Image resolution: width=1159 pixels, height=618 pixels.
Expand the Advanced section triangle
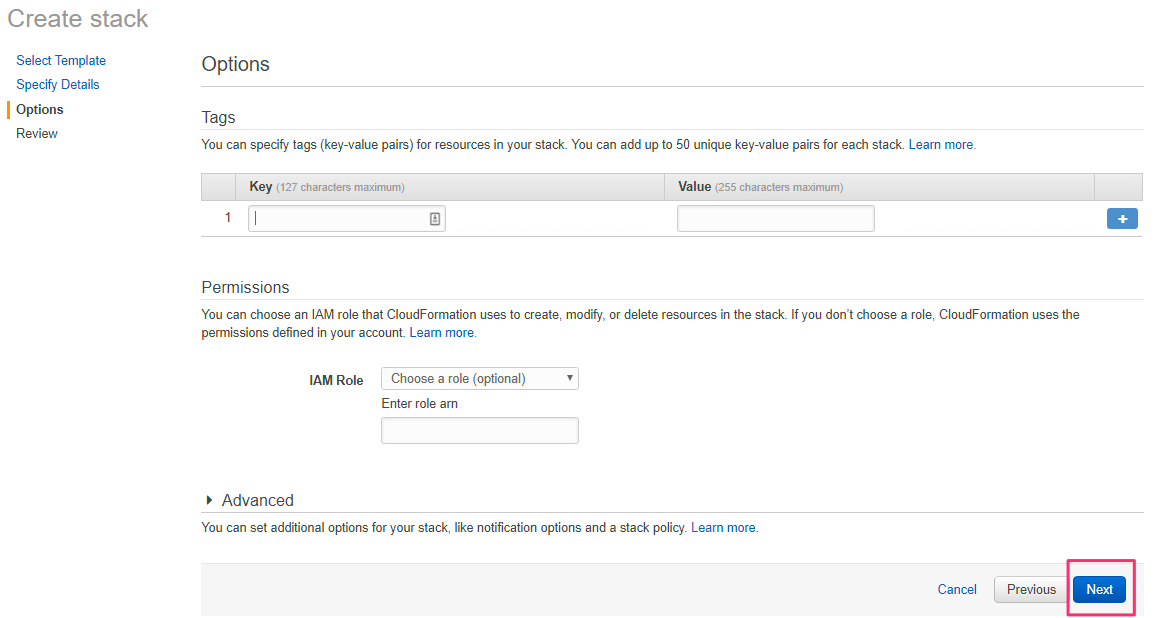pos(209,500)
